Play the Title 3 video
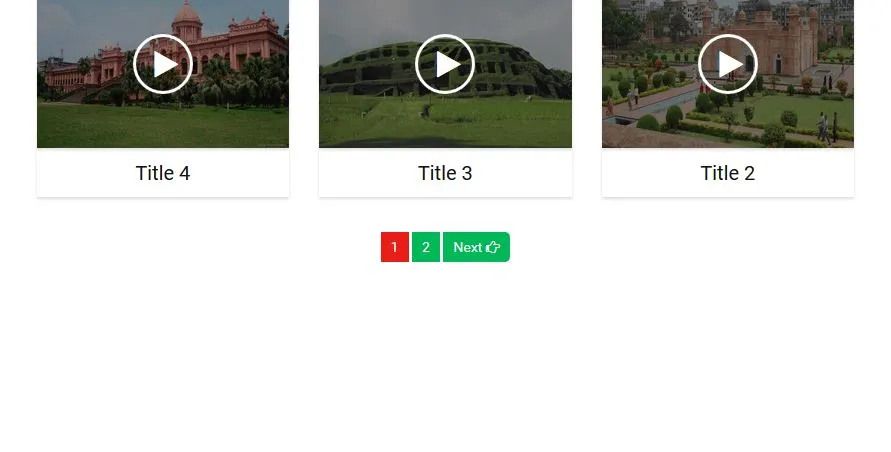Image resolution: width=891 pixels, height=452 pixels. point(445,64)
